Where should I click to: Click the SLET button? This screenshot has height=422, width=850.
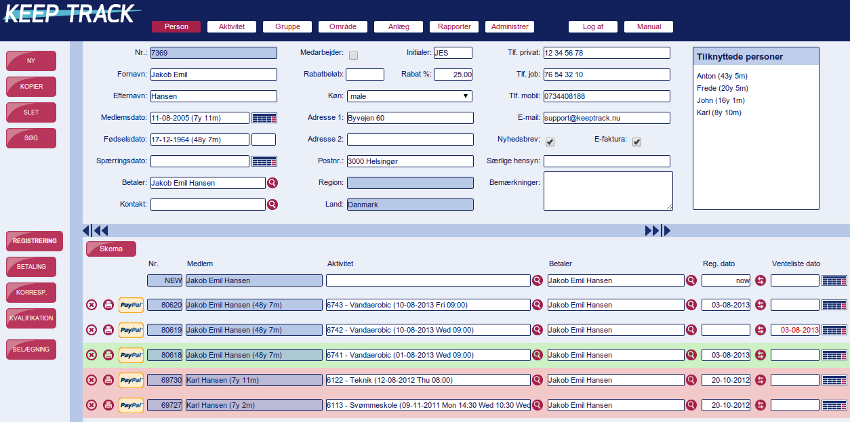(31, 112)
